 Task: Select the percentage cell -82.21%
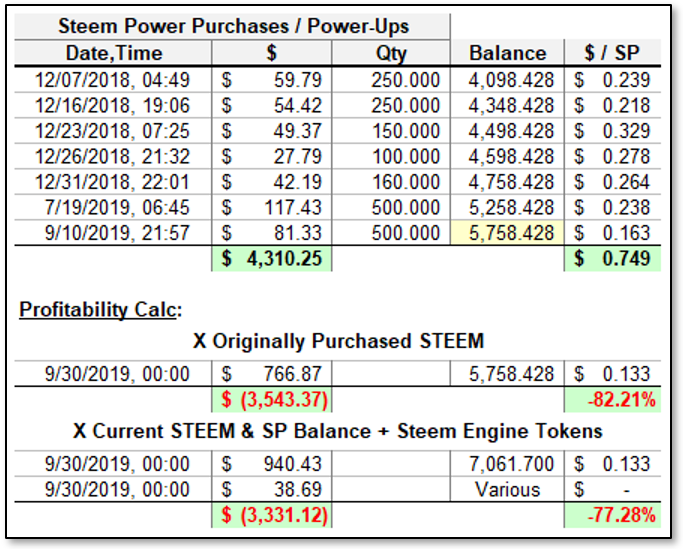tap(612, 400)
